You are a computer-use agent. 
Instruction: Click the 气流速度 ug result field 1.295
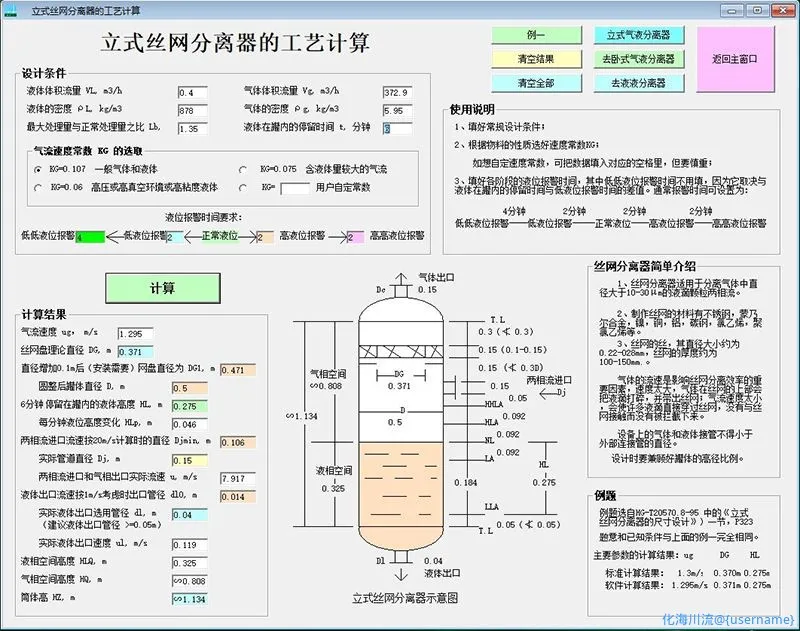pyautogui.click(x=135, y=334)
